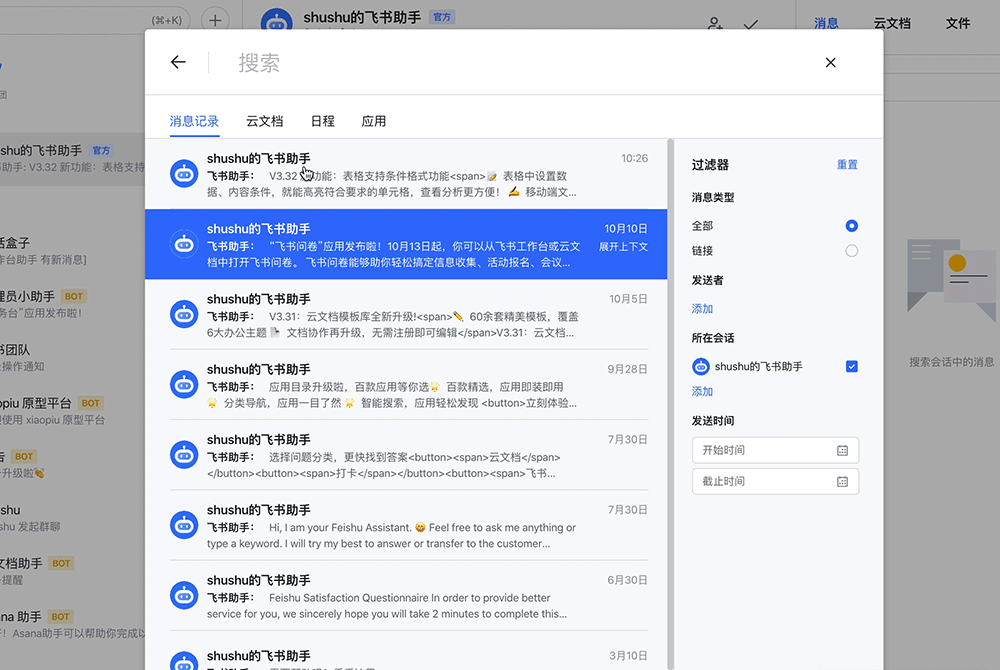Close the search dialog with the X
The height and width of the screenshot is (670, 1000).
point(830,62)
